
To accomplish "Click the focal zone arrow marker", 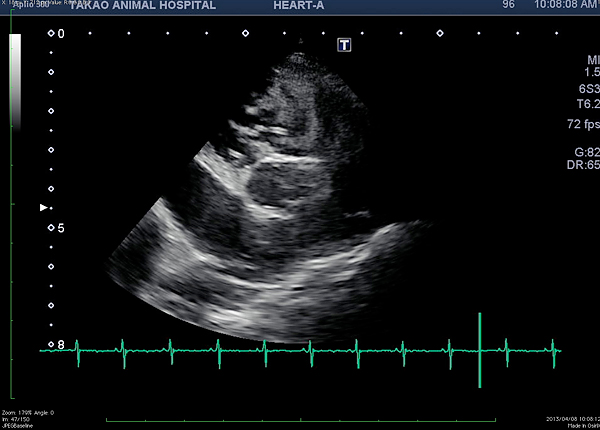I will pos(43,208).
